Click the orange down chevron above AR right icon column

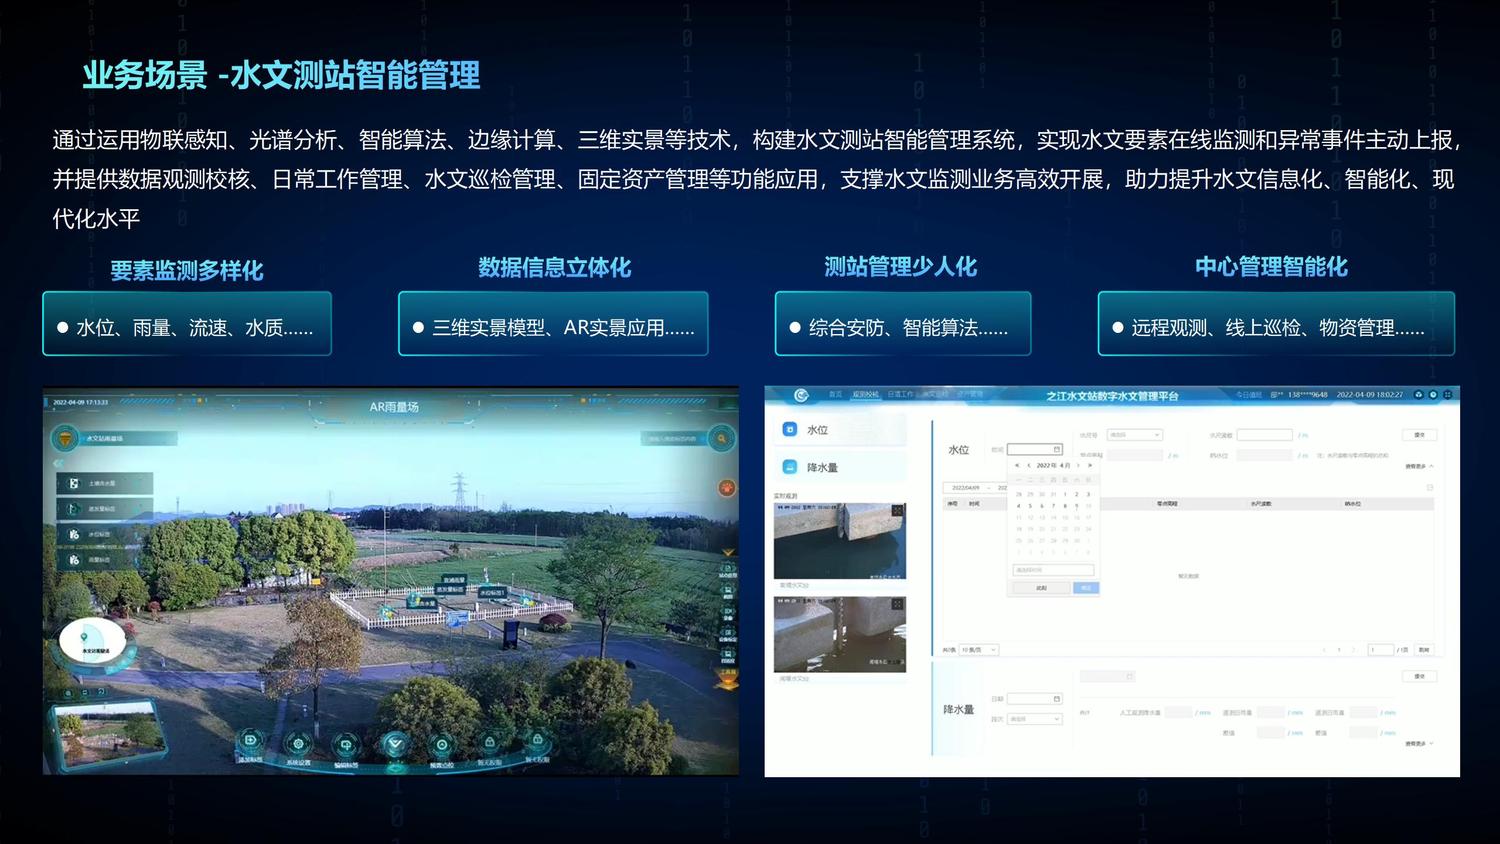[728, 552]
